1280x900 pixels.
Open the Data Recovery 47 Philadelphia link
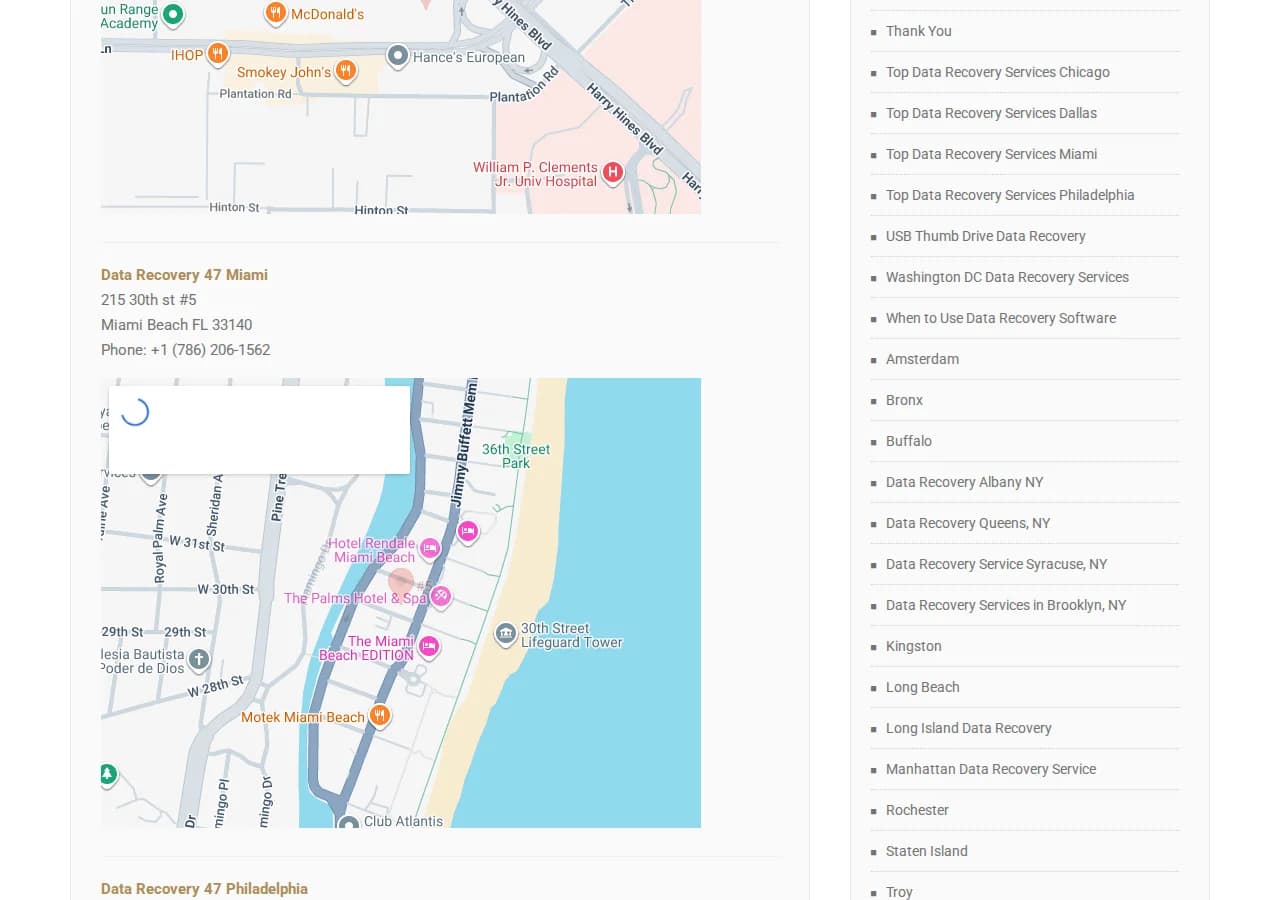pyautogui.click(x=204, y=889)
